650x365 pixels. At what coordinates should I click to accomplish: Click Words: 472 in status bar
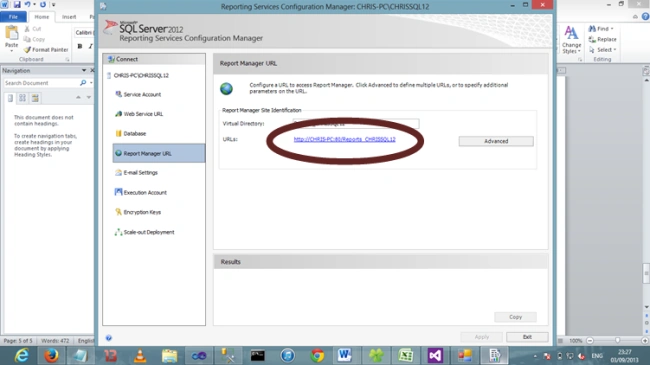tap(55, 341)
